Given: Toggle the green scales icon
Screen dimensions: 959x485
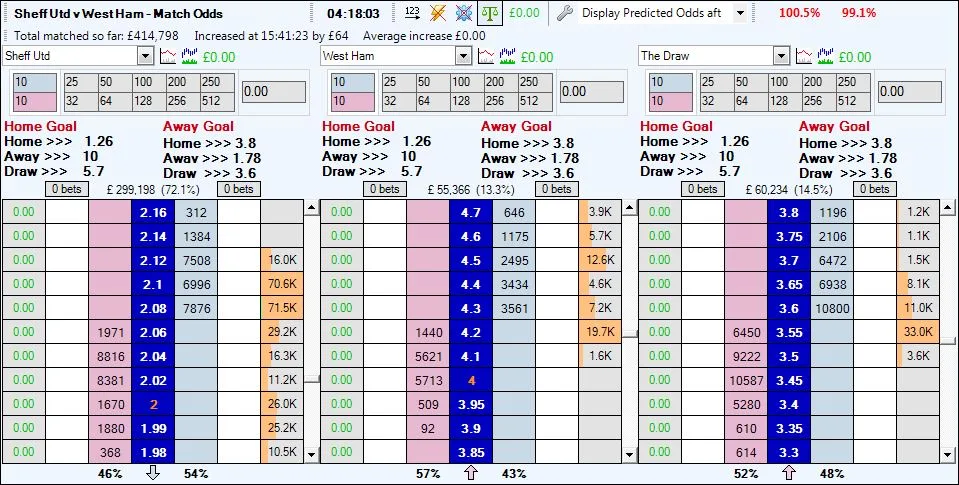Looking at the screenshot, I should 491,12.
